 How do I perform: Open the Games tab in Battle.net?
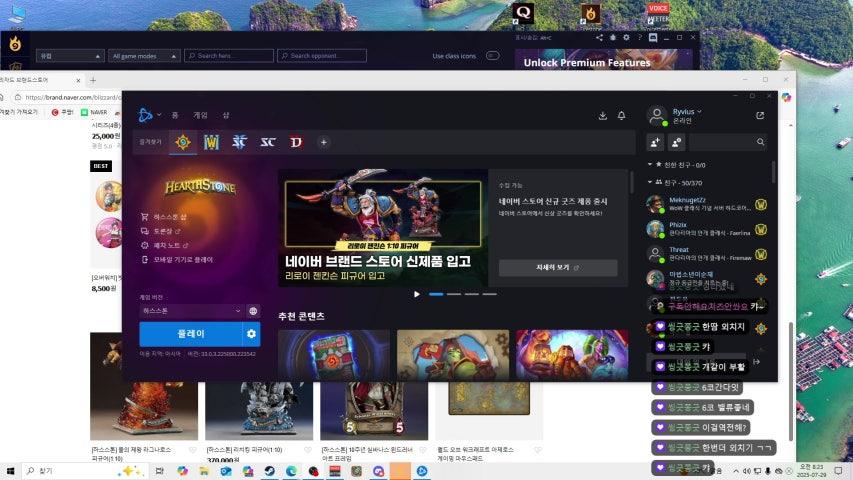200,115
